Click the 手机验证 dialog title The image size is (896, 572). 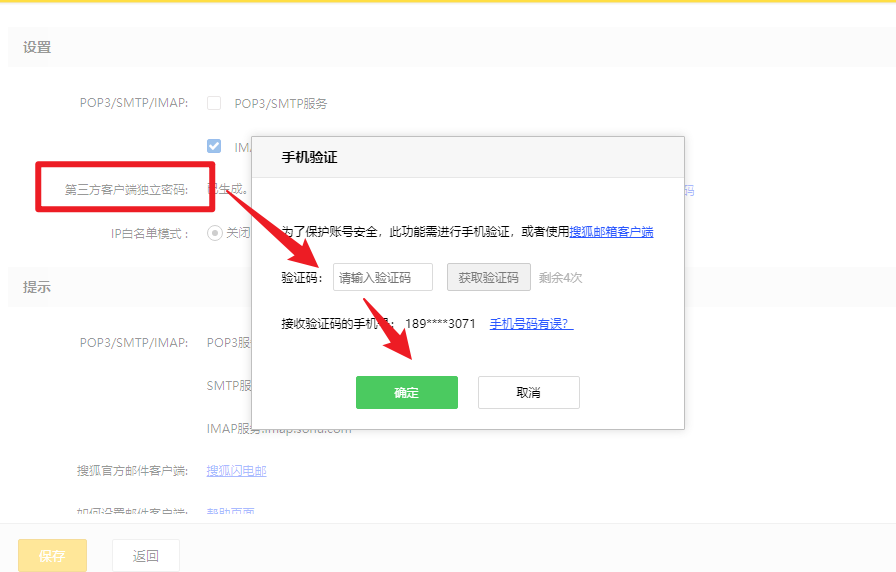310,158
